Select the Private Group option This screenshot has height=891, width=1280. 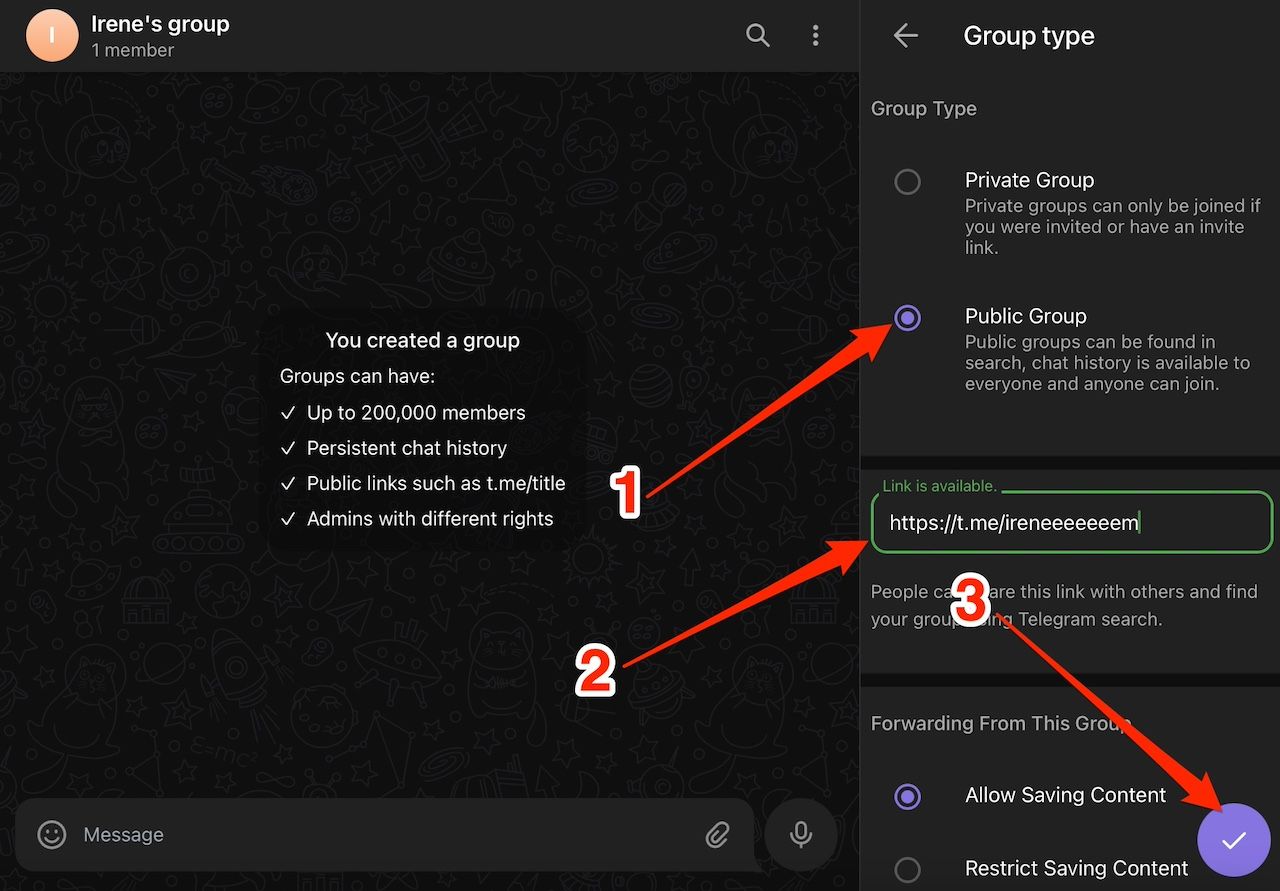pos(907,182)
